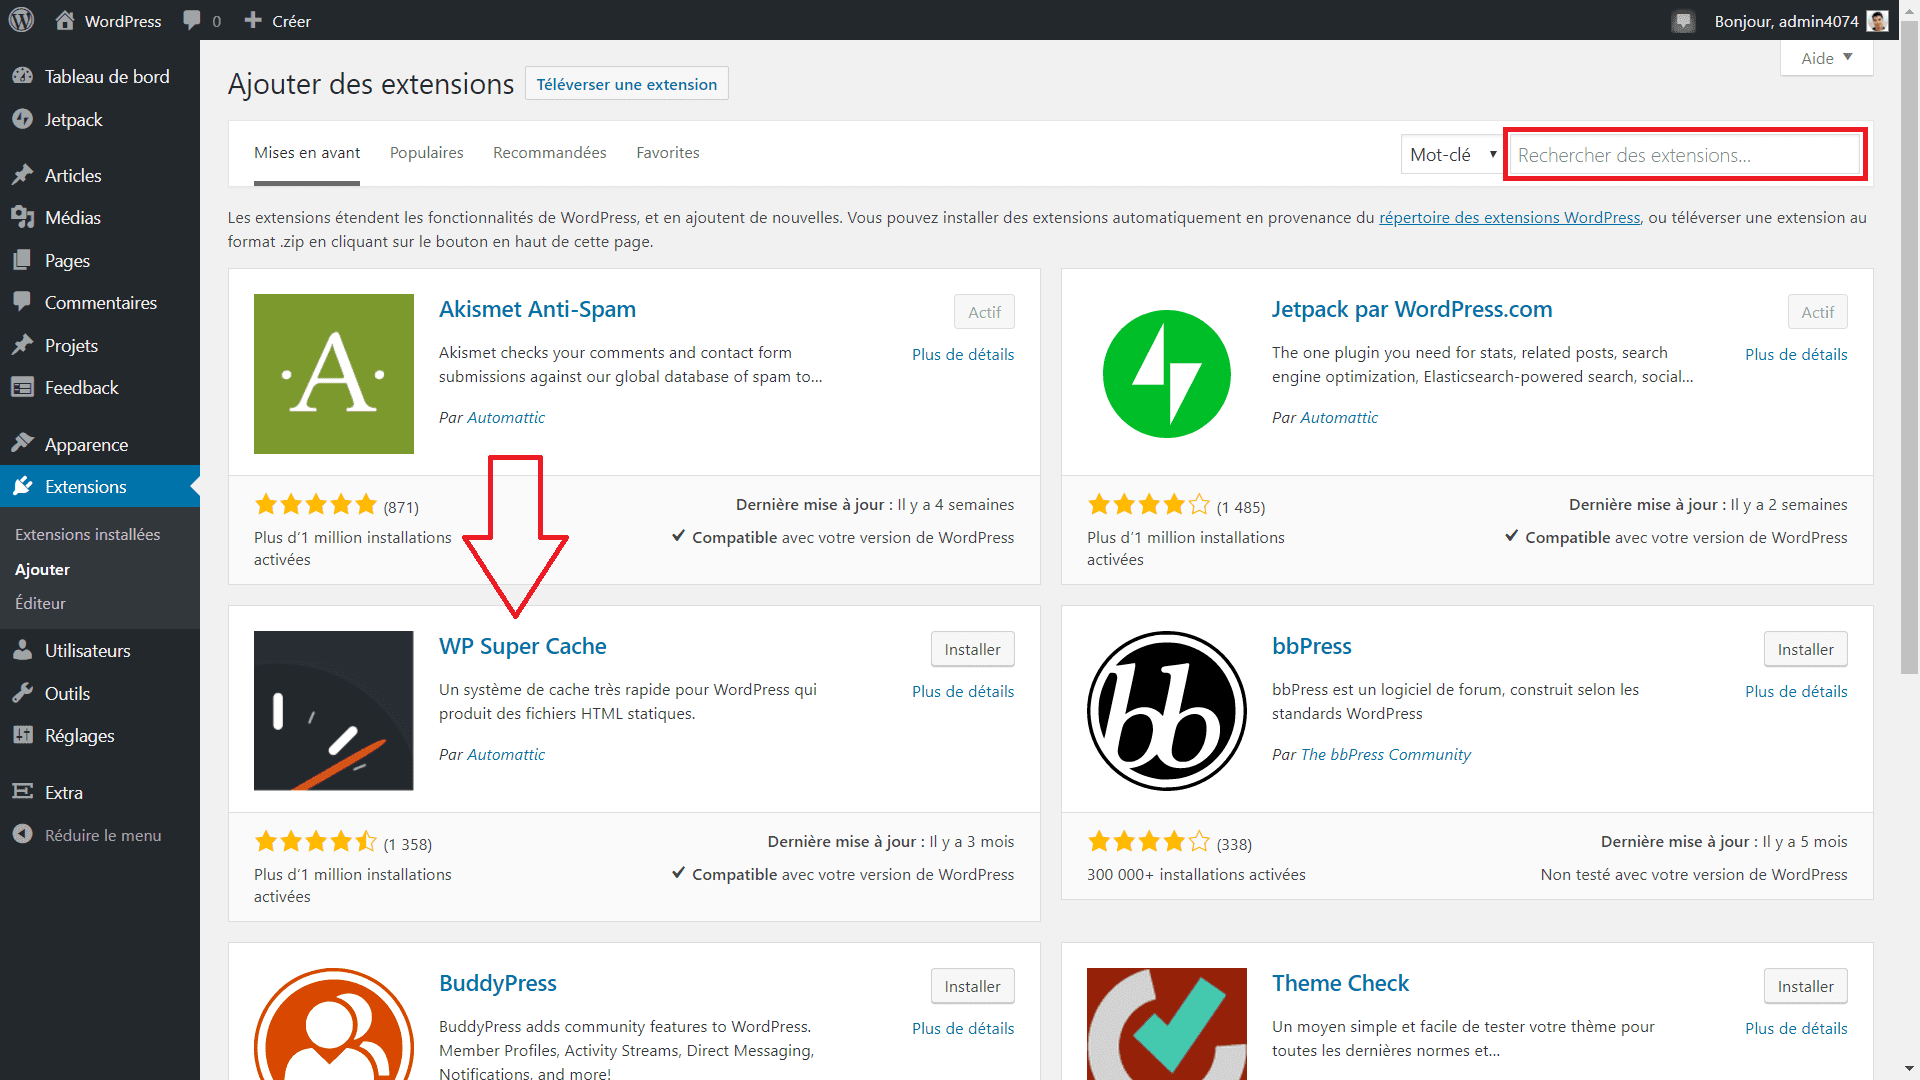Click the WP Super Cache plugin thumbnail
The height and width of the screenshot is (1080, 1920).
coord(334,711)
